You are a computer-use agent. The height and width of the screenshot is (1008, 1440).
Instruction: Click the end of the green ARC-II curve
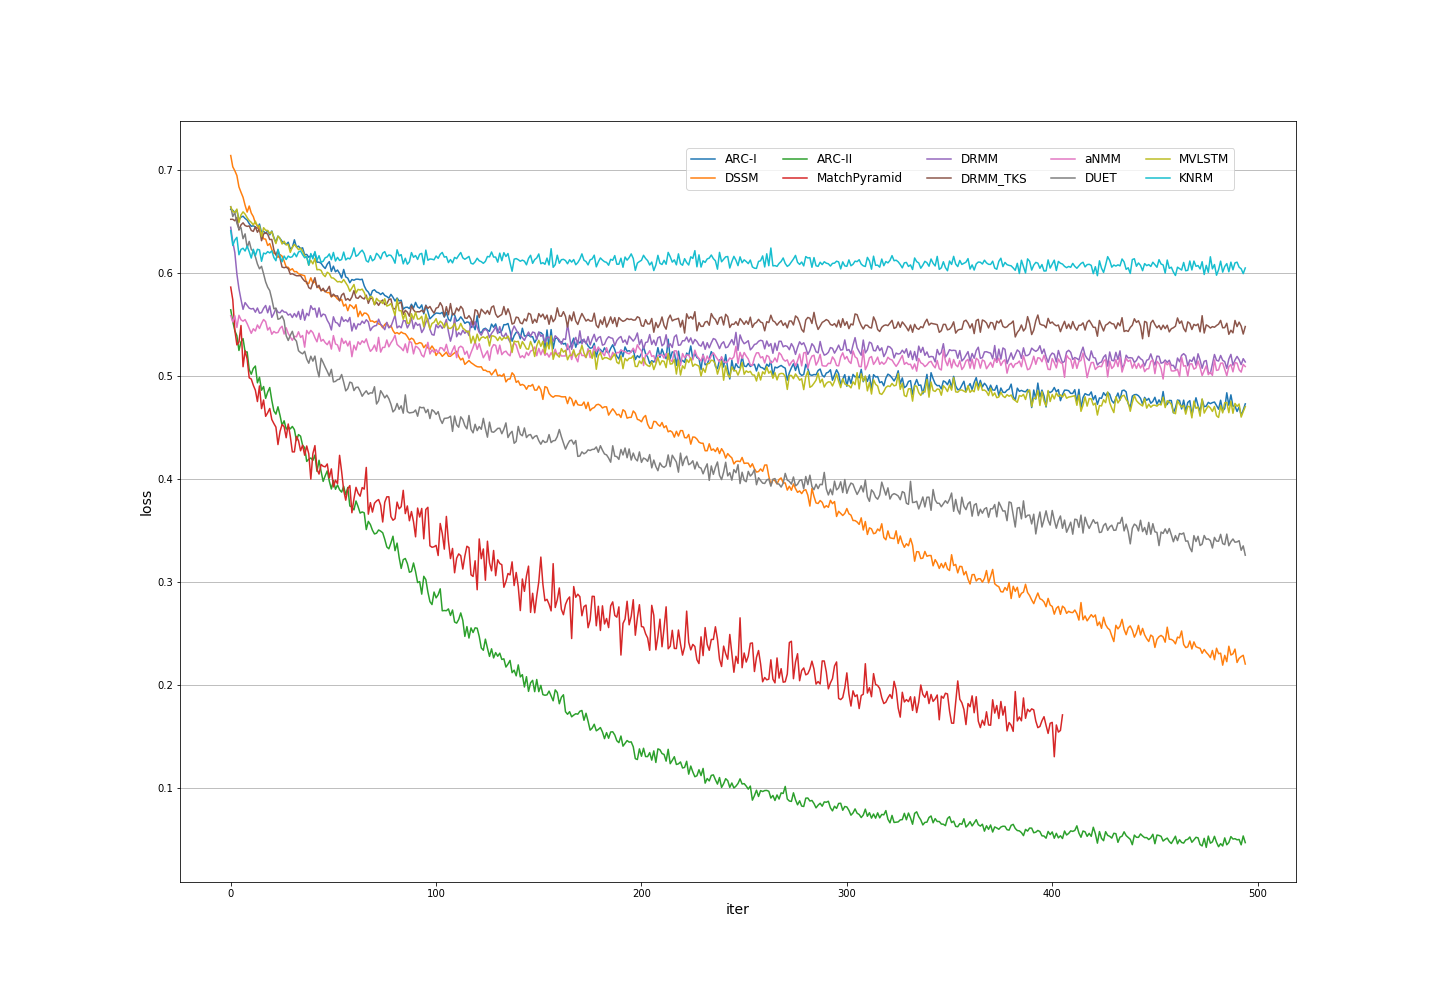(1245, 842)
